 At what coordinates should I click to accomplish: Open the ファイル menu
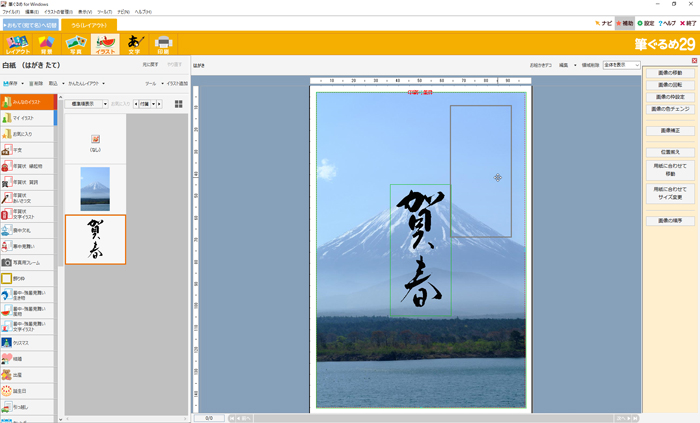[x=11, y=11]
